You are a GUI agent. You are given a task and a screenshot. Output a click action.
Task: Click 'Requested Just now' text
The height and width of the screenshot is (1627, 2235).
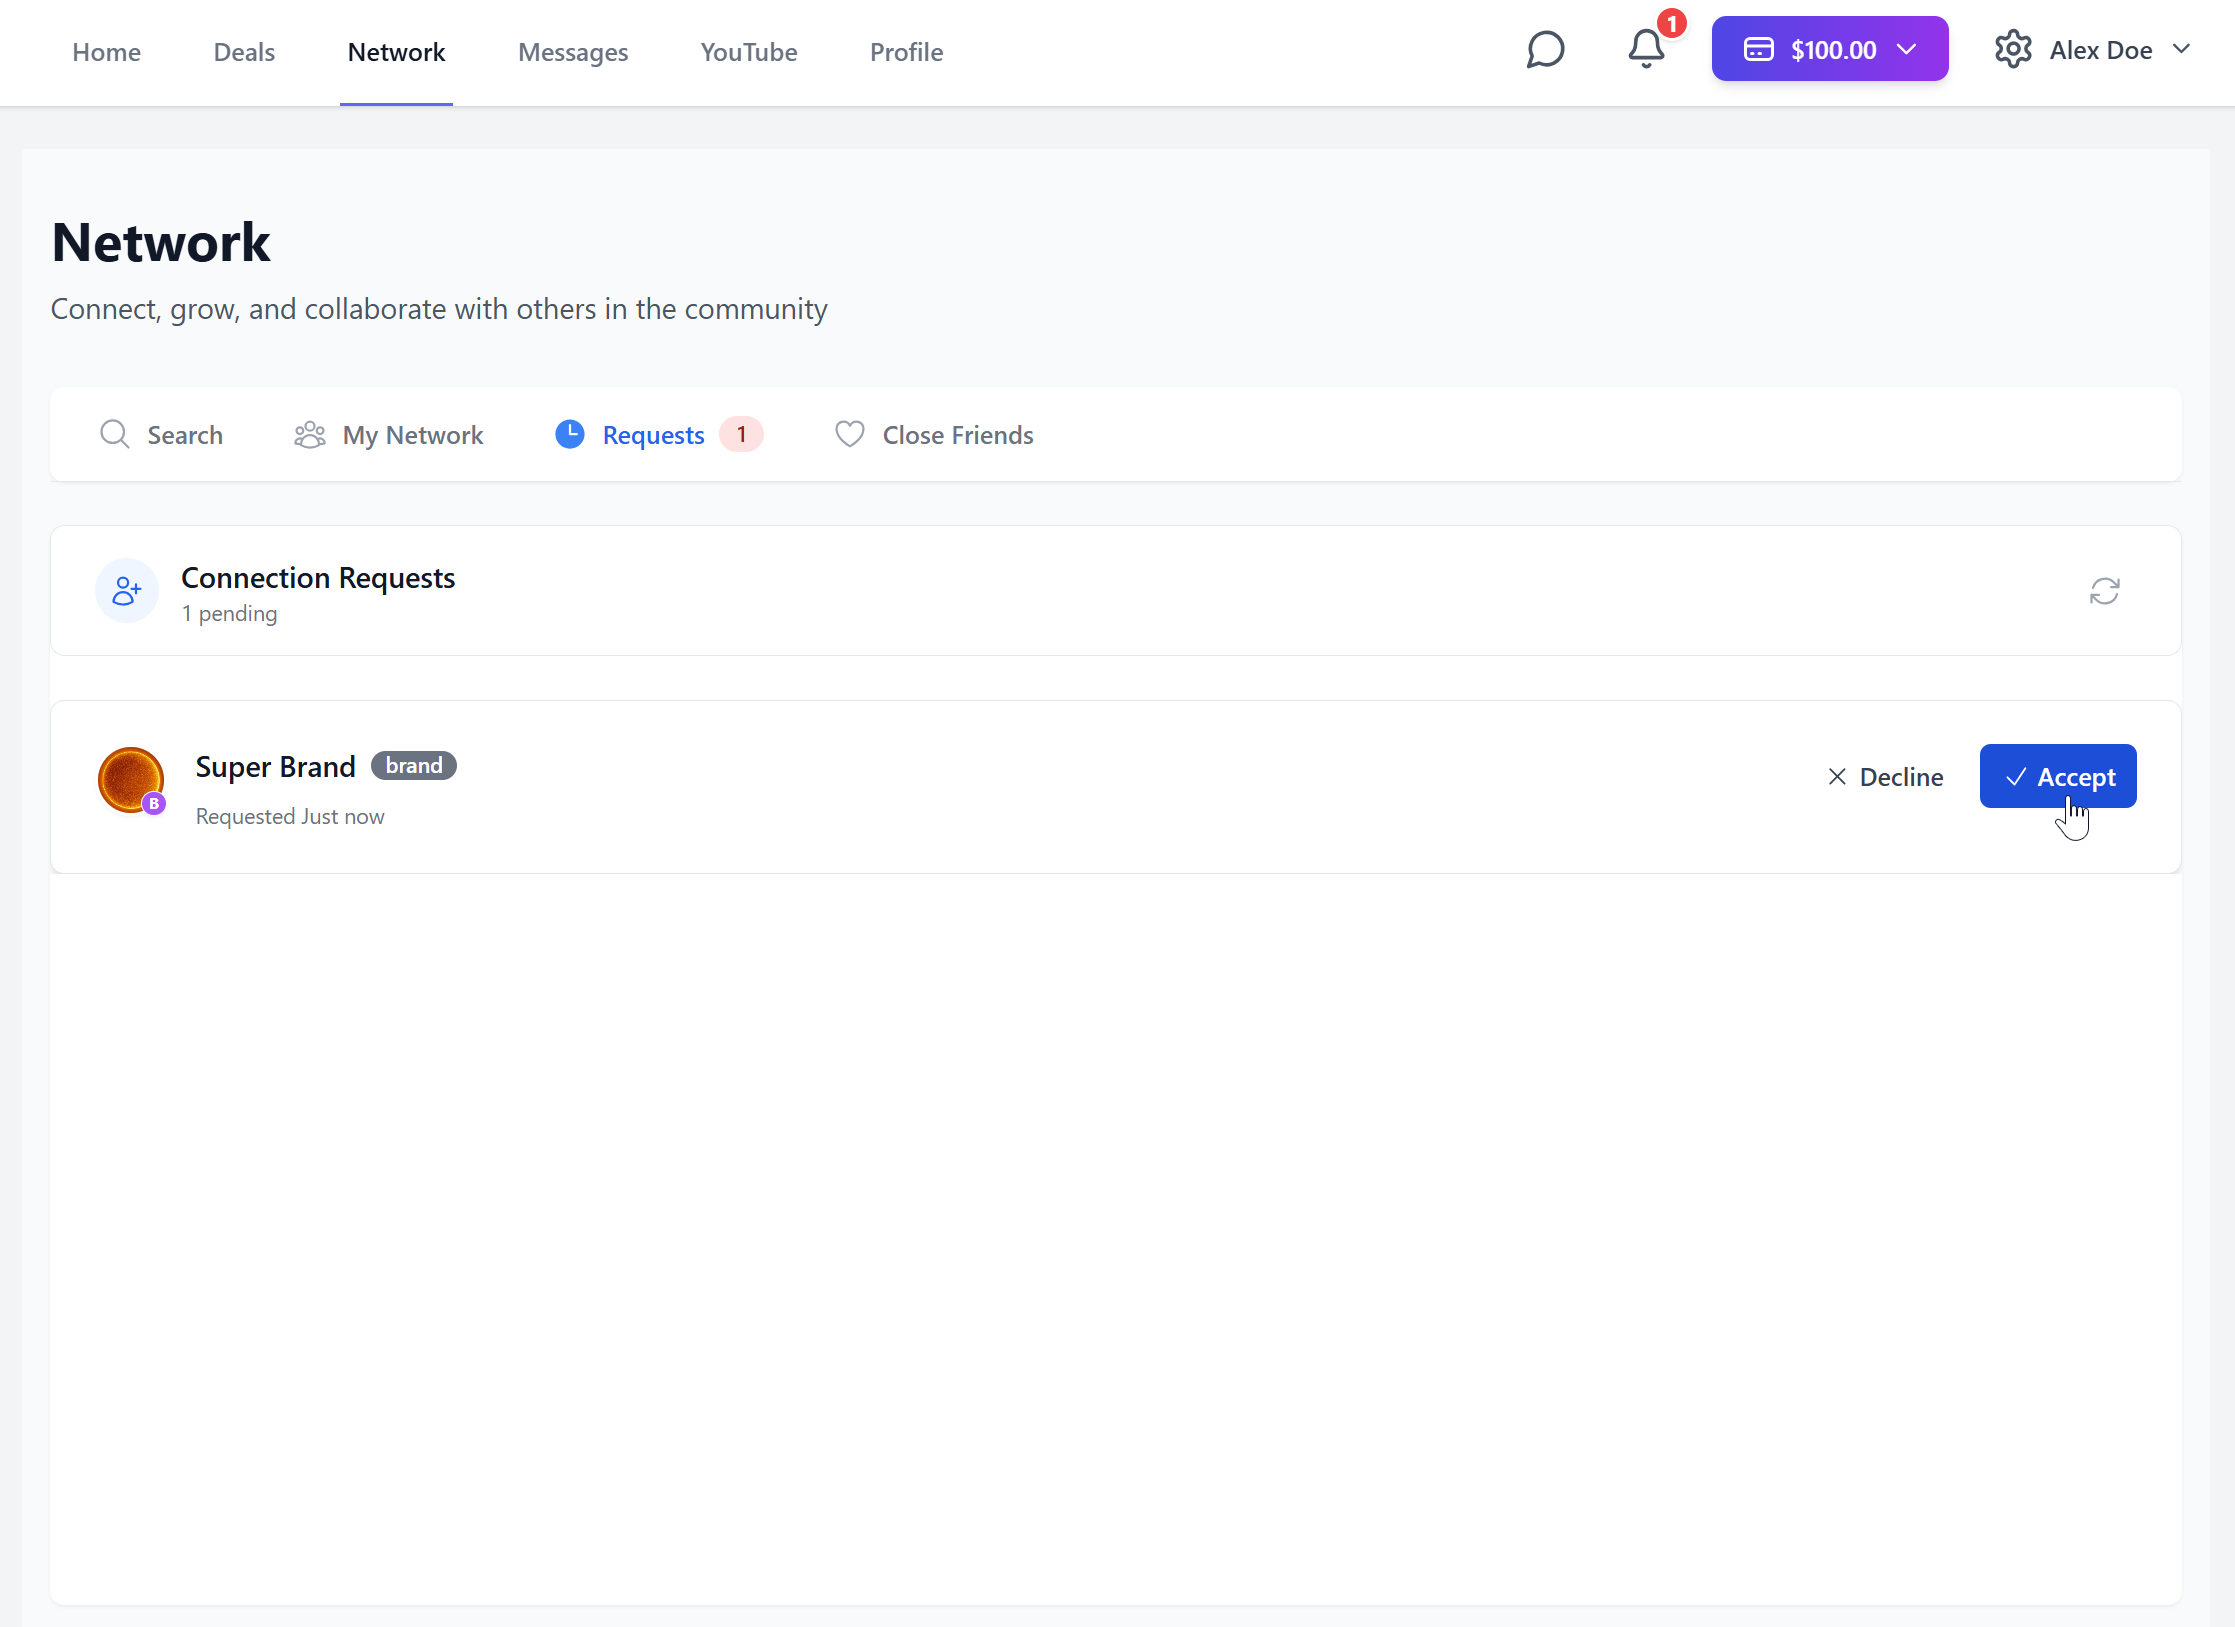290,817
